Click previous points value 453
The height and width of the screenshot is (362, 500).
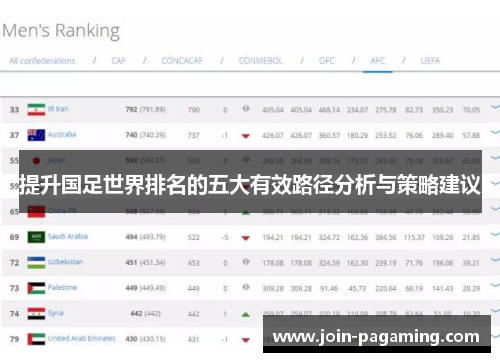click(x=193, y=263)
